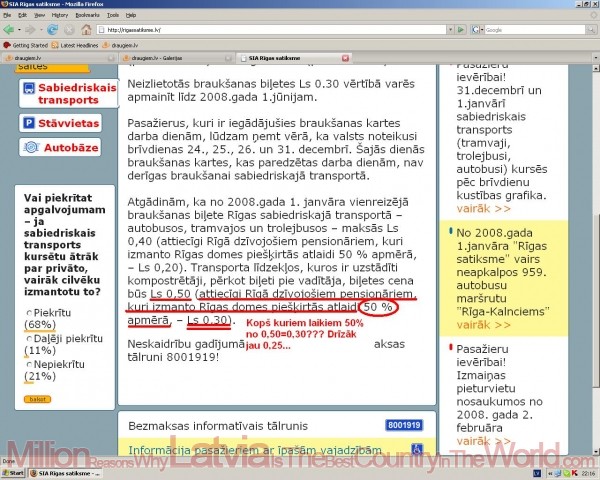Click the Home toolbar icon

click(84, 29)
